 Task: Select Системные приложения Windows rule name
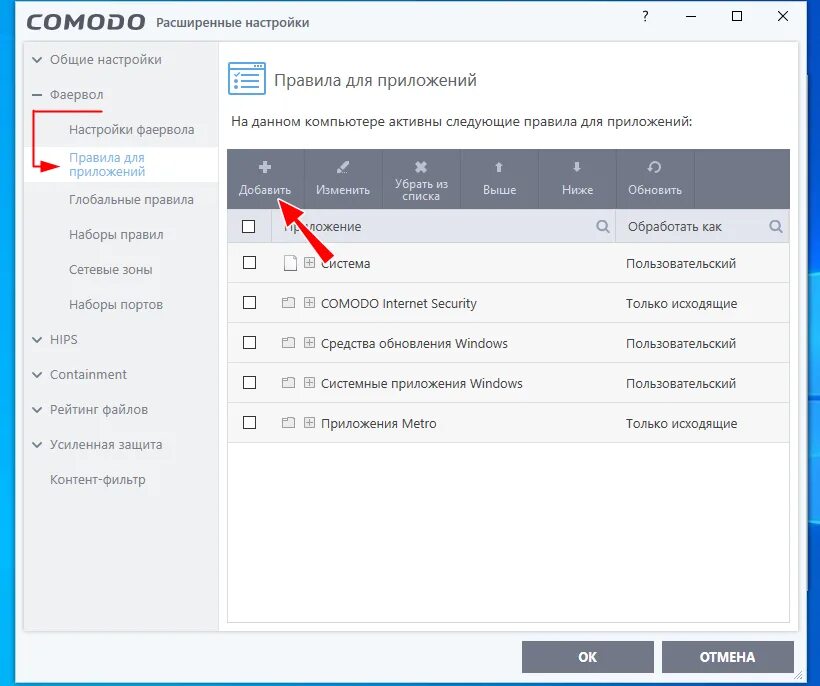pos(422,383)
